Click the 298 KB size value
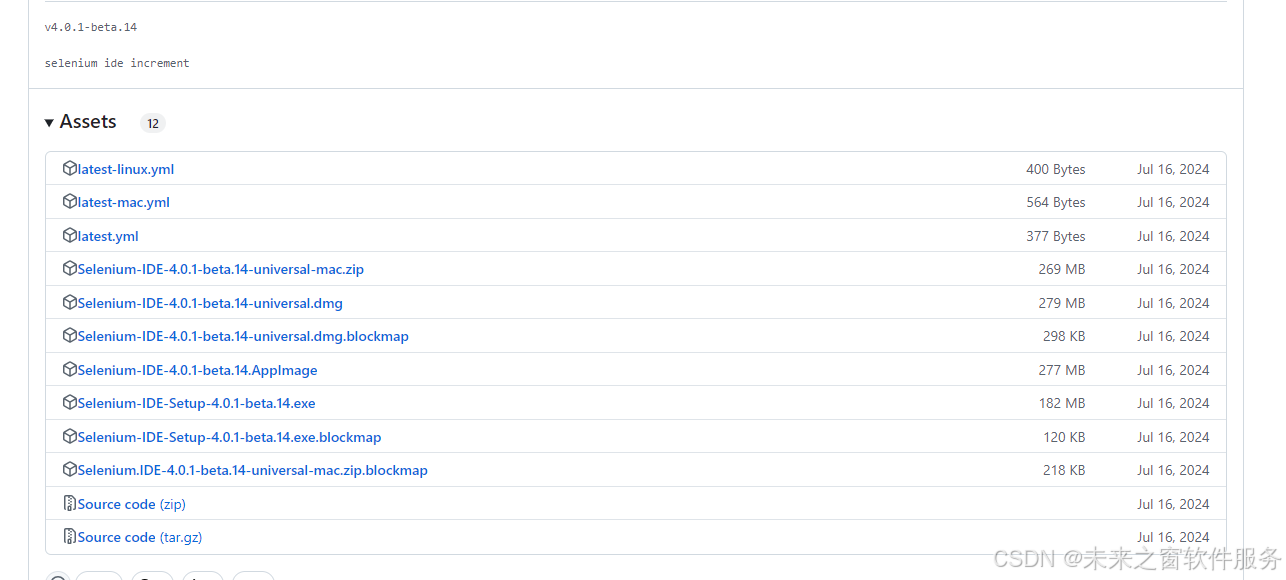1286x580 pixels. pos(1064,336)
